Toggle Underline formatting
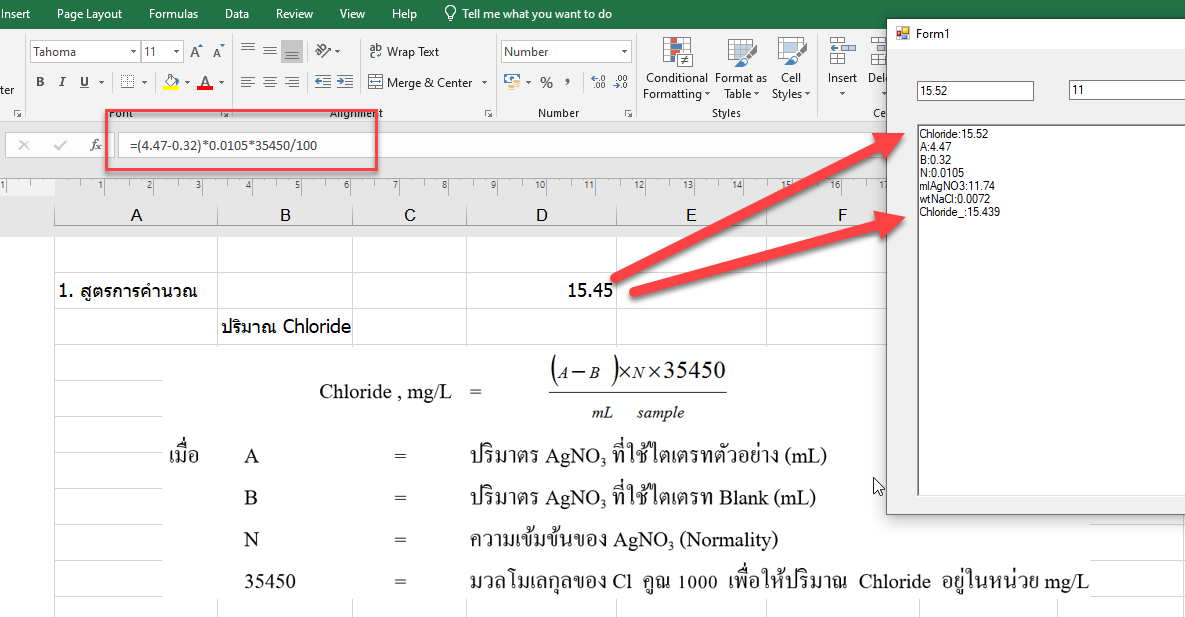 click(x=84, y=82)
